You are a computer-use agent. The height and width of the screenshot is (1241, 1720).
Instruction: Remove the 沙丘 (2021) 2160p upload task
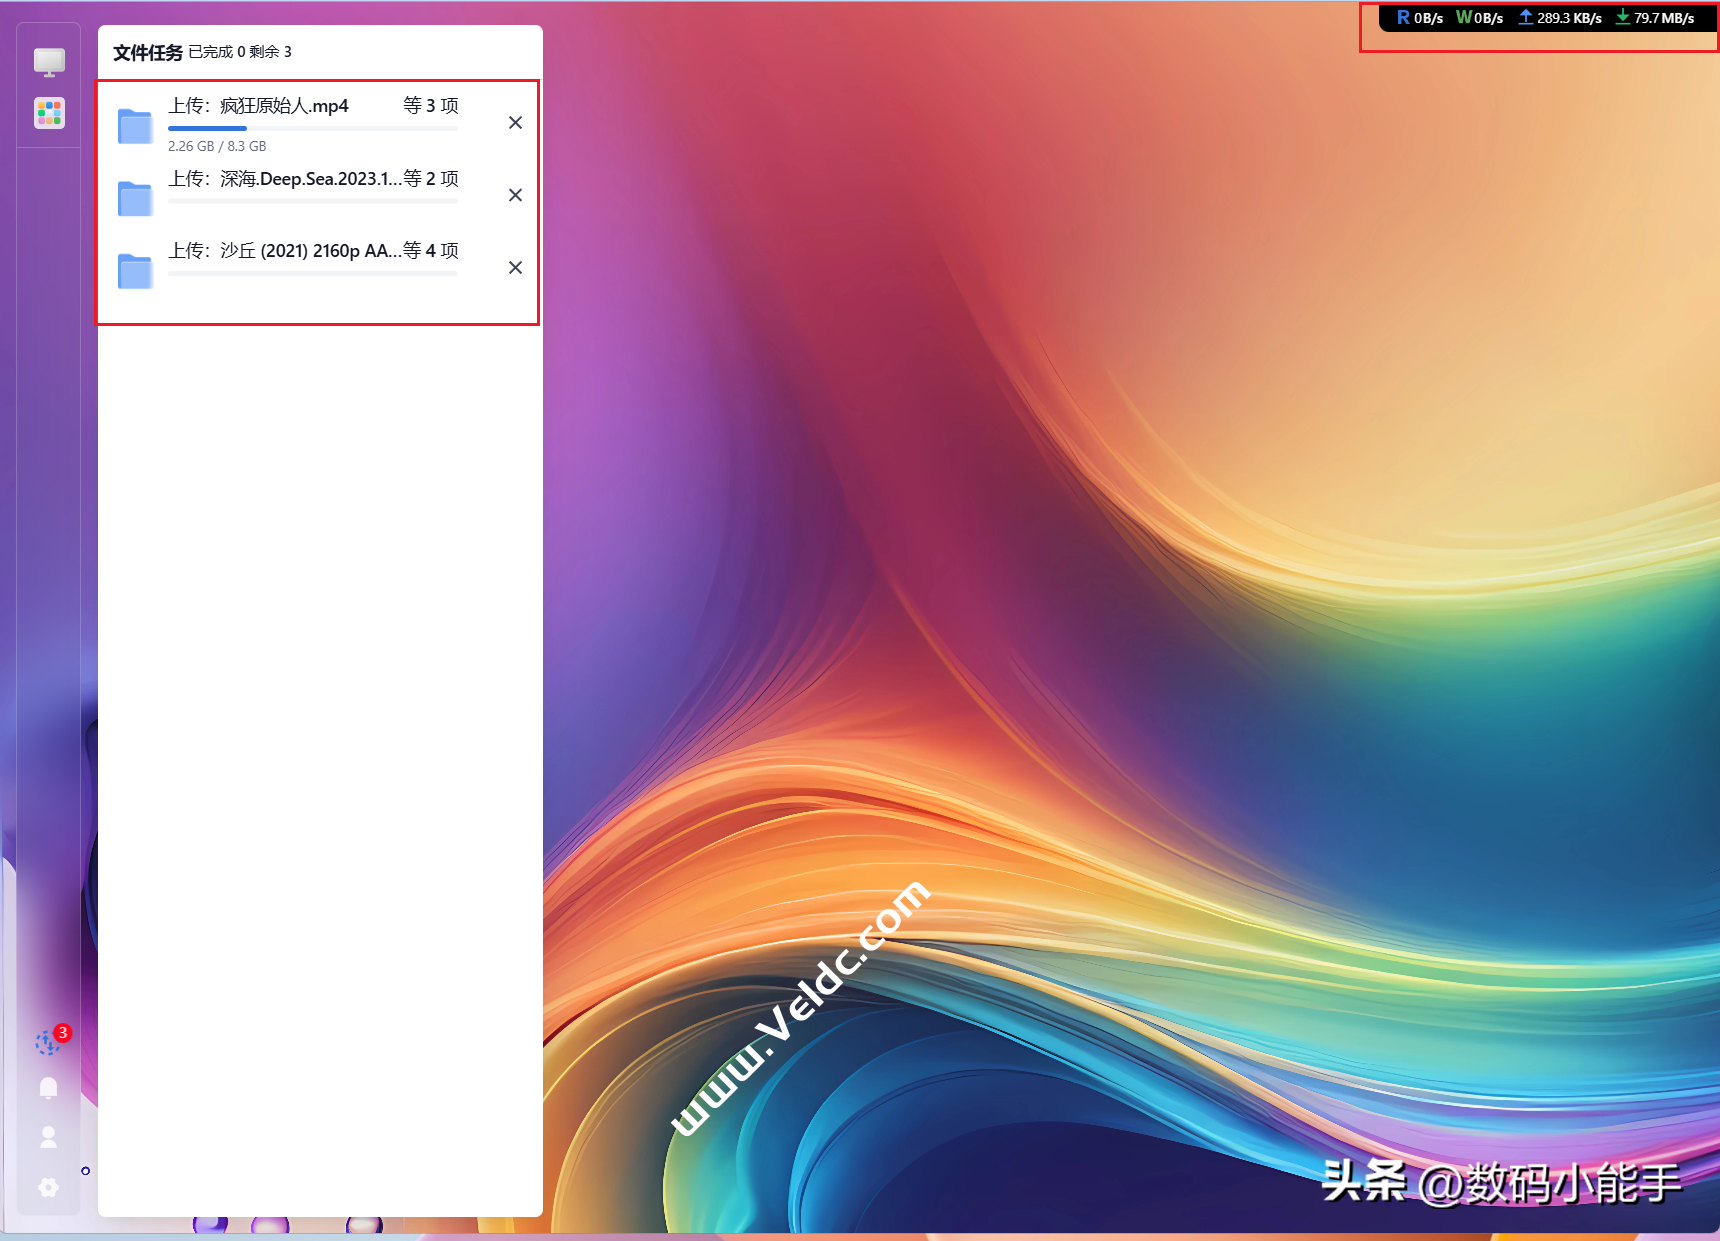515,268
